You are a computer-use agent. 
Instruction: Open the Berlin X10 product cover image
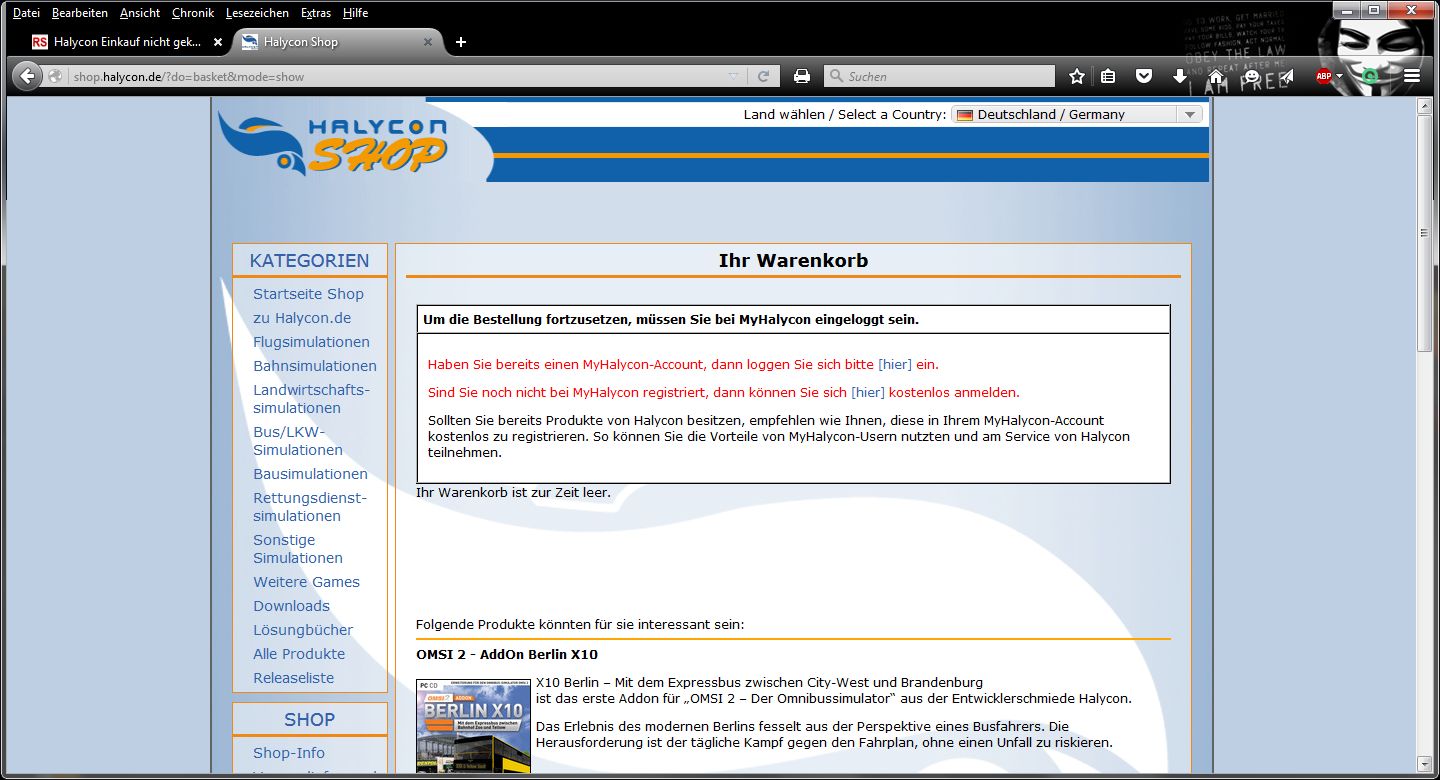point(473,727)
